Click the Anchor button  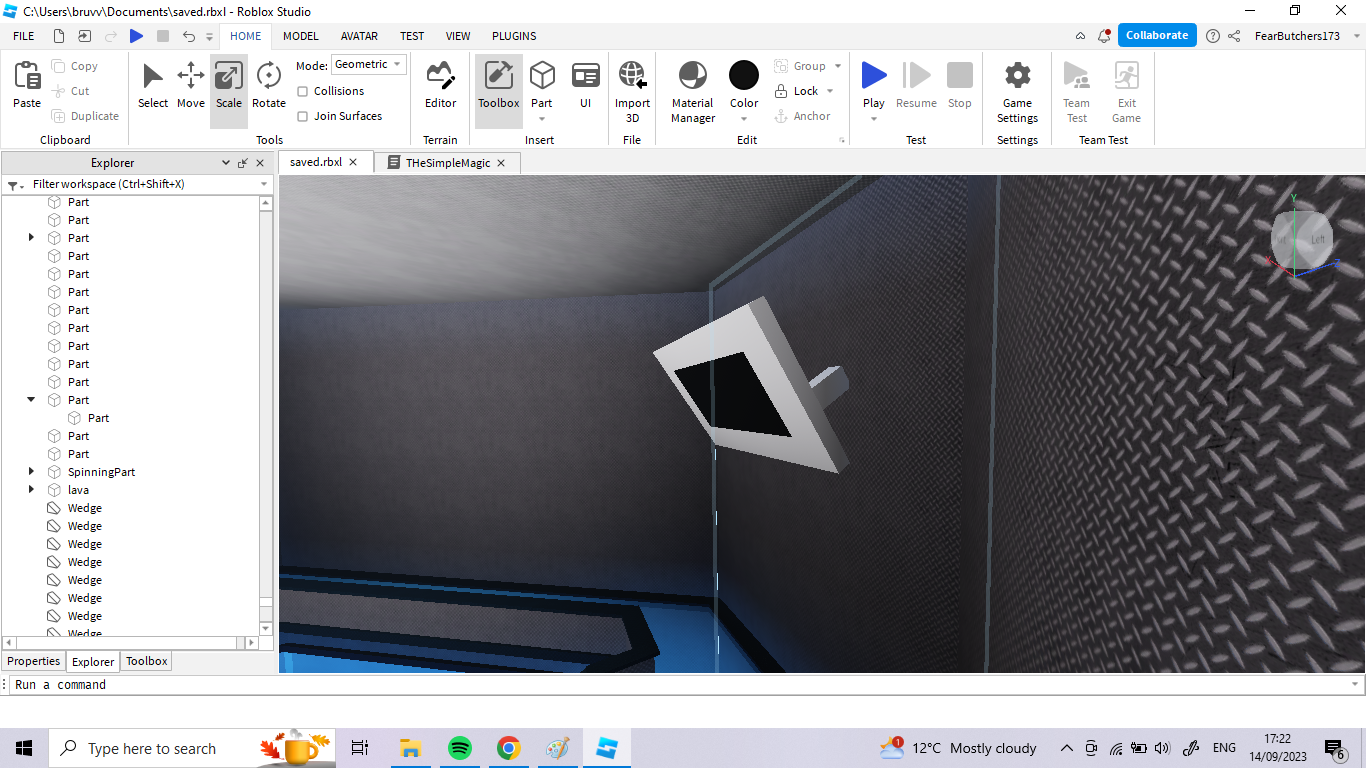tap(803, 116)
